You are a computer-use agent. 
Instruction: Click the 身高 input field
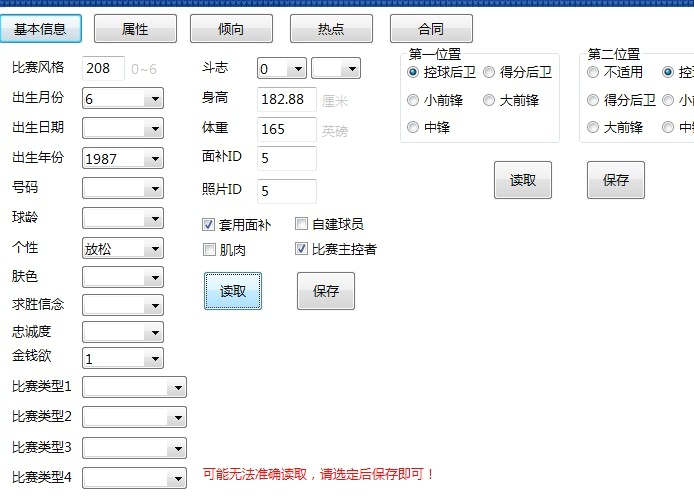(x=286, y=99)
